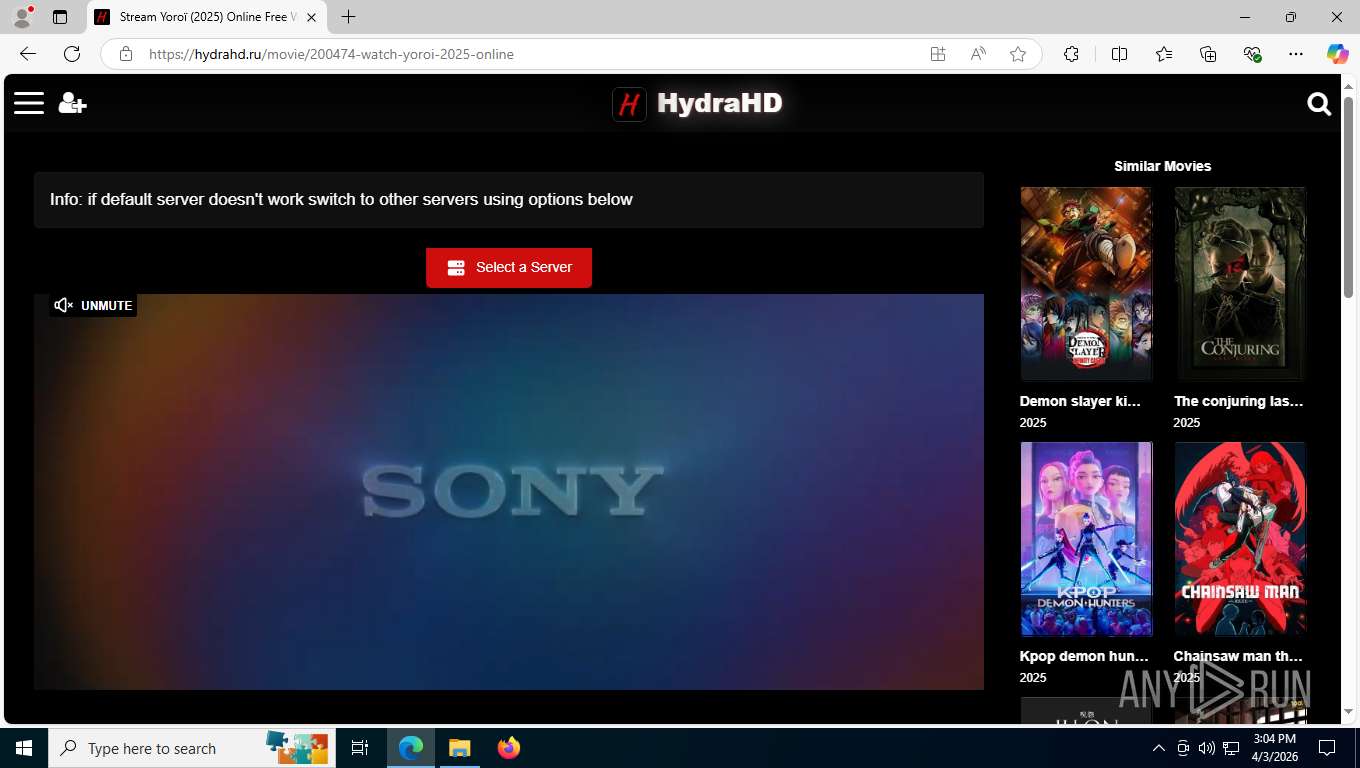Open The Conjuring movie poster
Image resolution: width=1360 pixels, height=768 pixels.
pos(1240,284)
